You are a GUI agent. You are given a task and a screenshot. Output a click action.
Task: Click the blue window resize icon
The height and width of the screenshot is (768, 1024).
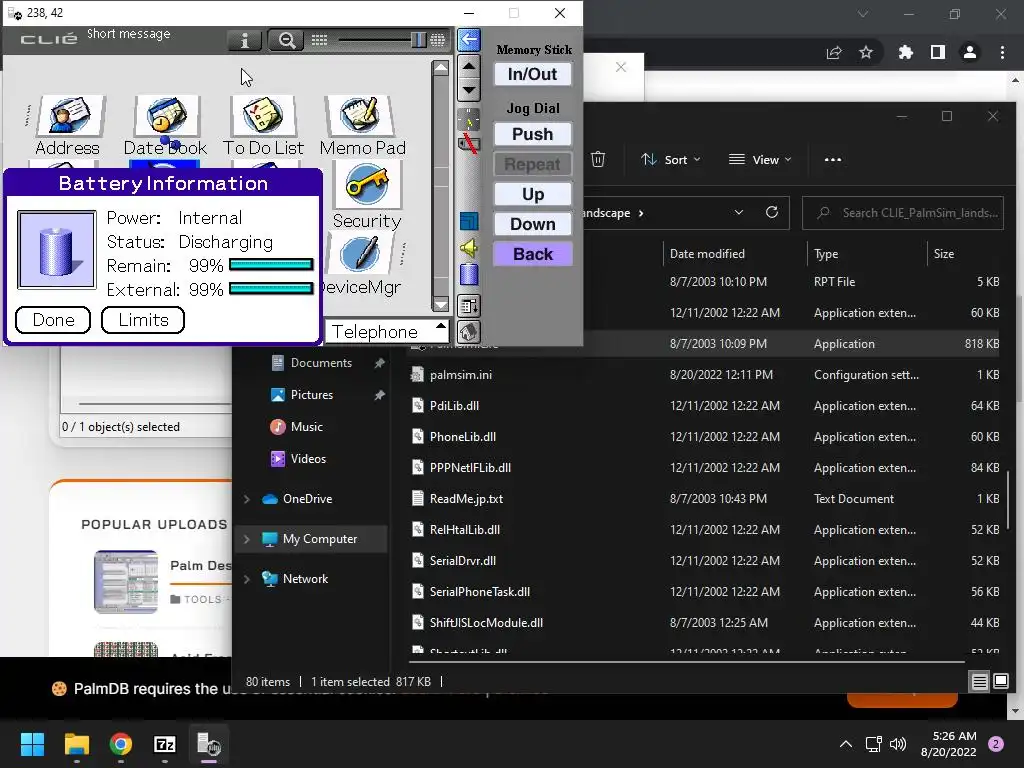[469, 221]
